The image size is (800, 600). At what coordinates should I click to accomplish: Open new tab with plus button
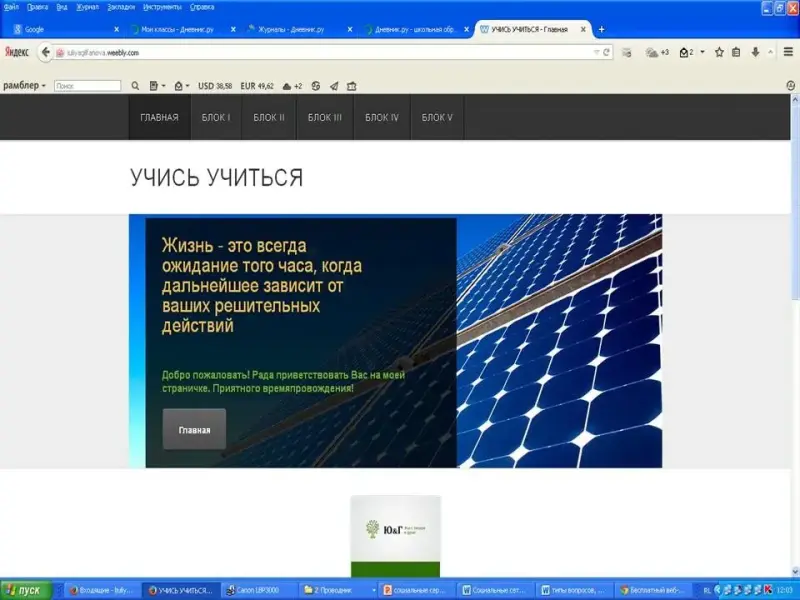click(x=601, y=29)
